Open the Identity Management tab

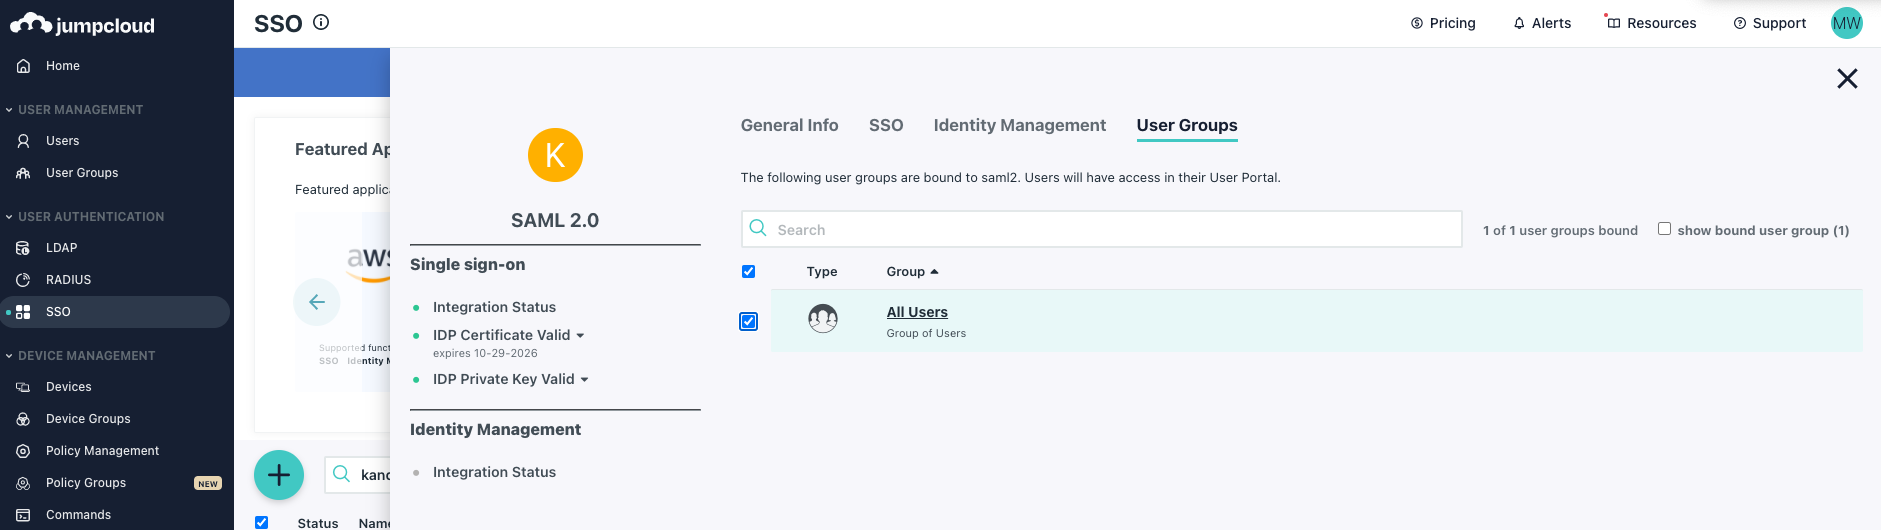[x=1019, y=125]
